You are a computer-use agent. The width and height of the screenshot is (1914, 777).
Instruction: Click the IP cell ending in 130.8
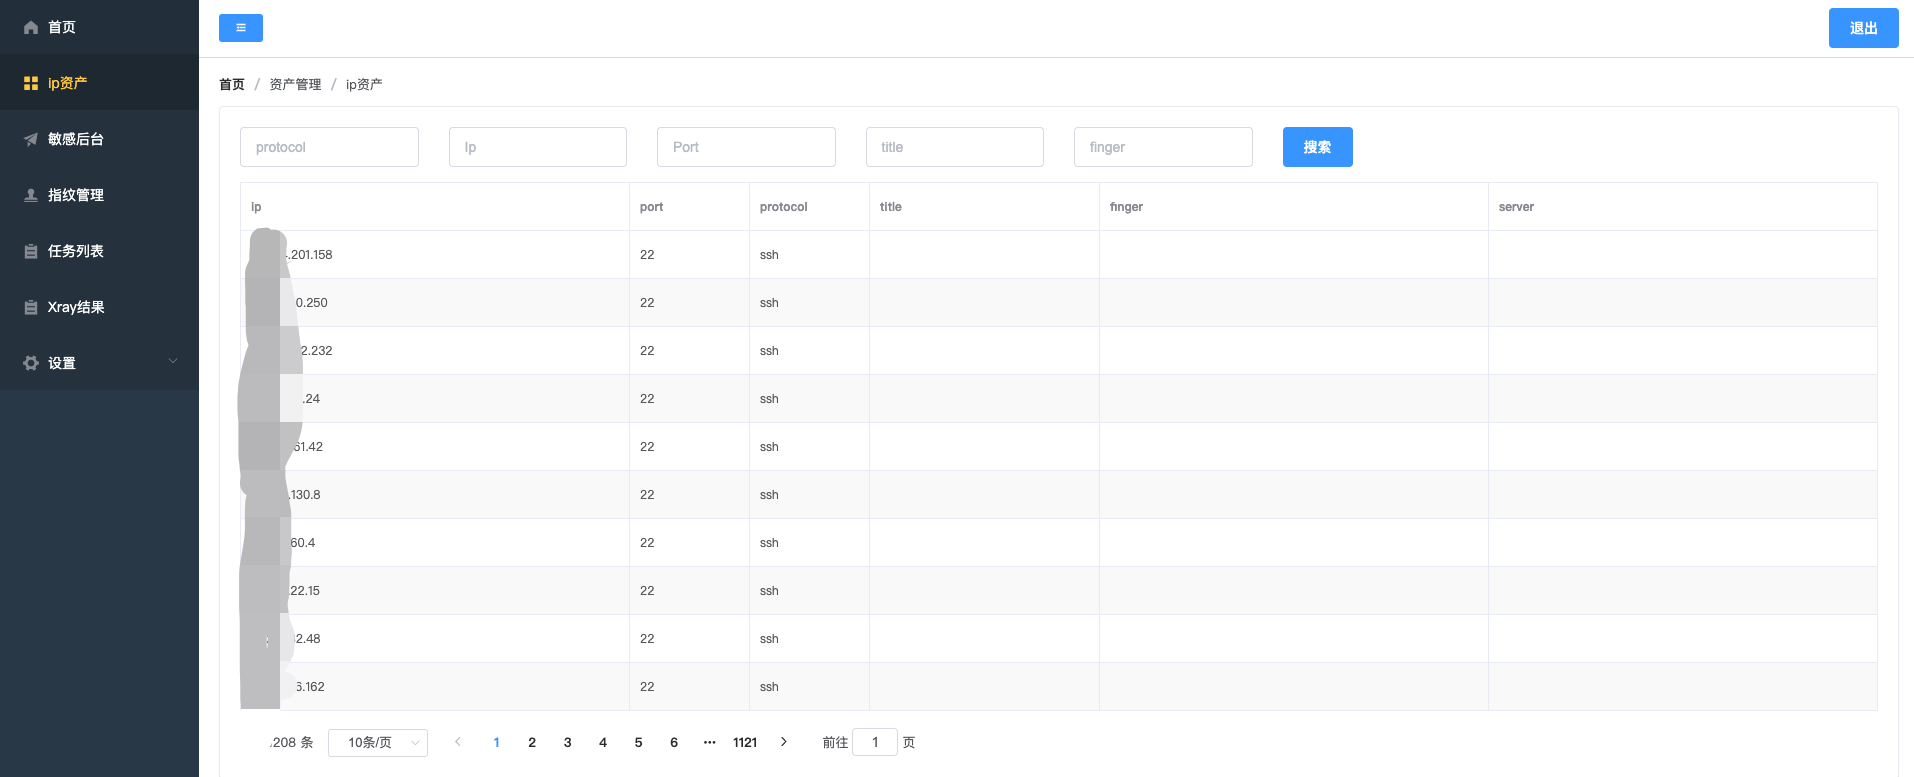pos(435,495)
